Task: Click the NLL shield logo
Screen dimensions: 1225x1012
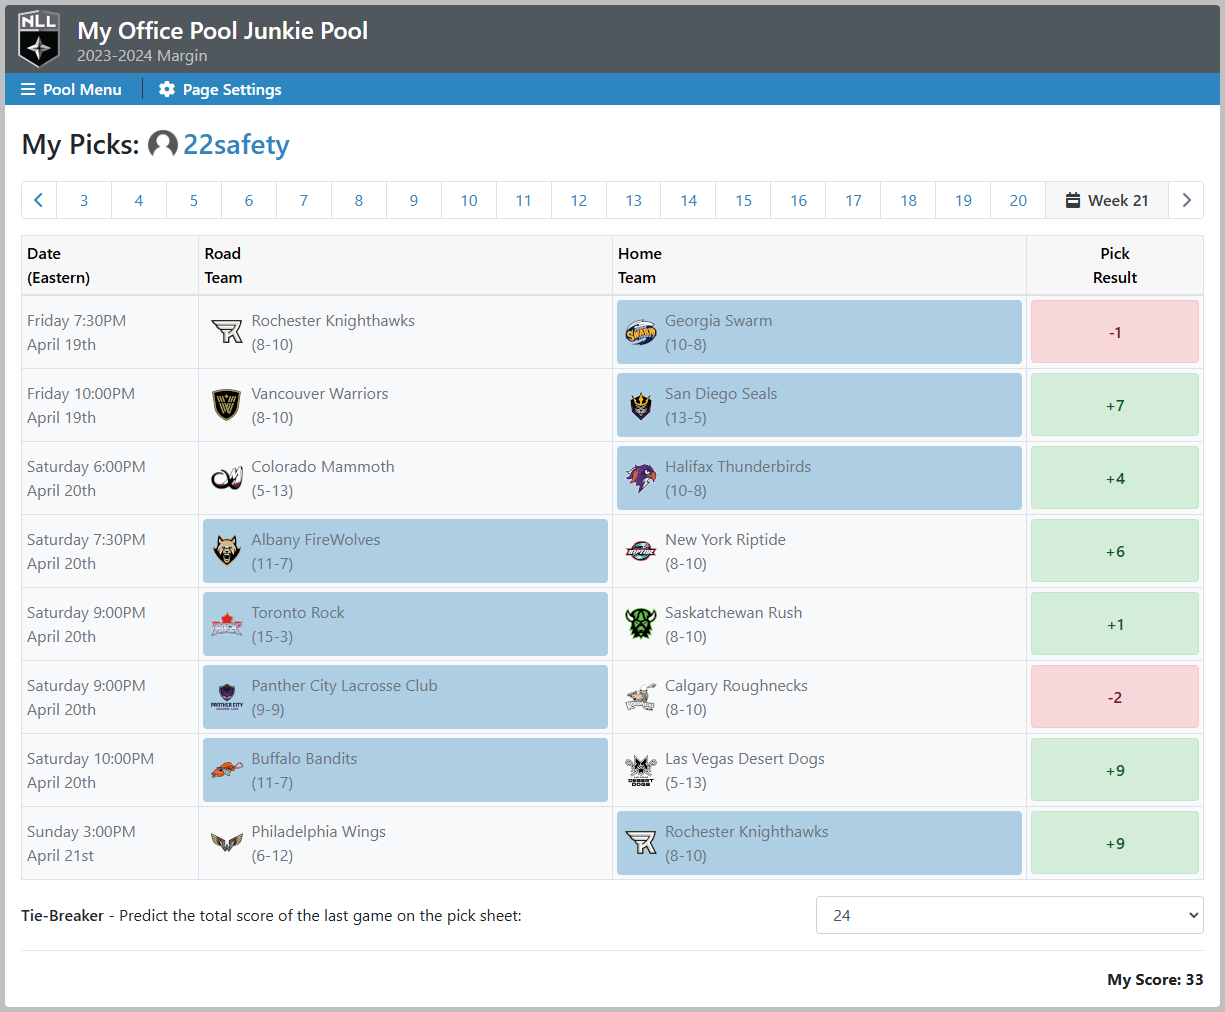Action: pyautogui.click(x=39, y=39)
